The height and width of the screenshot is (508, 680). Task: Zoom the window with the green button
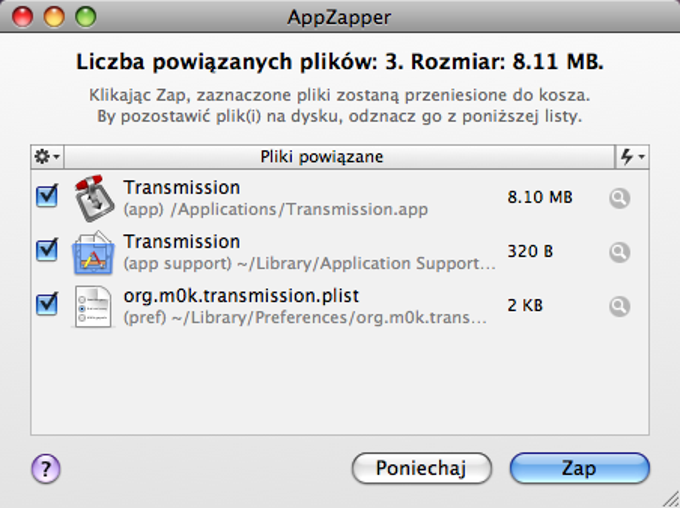[84, 16]
